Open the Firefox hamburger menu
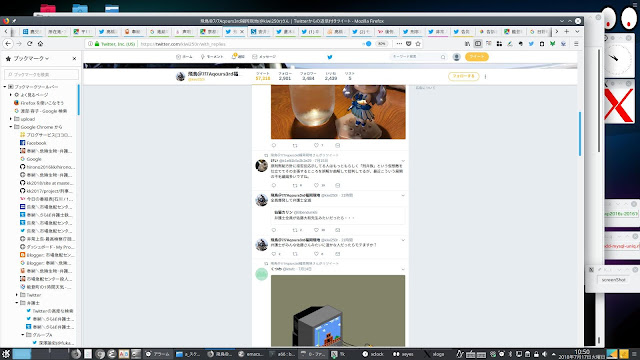Image resolution: width=640 pixels, height=360 pixels. pyautogui.click(x=576, y=44)
